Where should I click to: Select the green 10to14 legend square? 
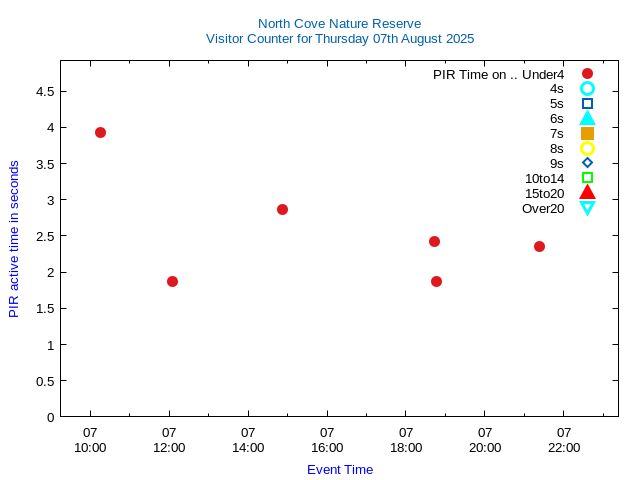click(x=587, y=178)
